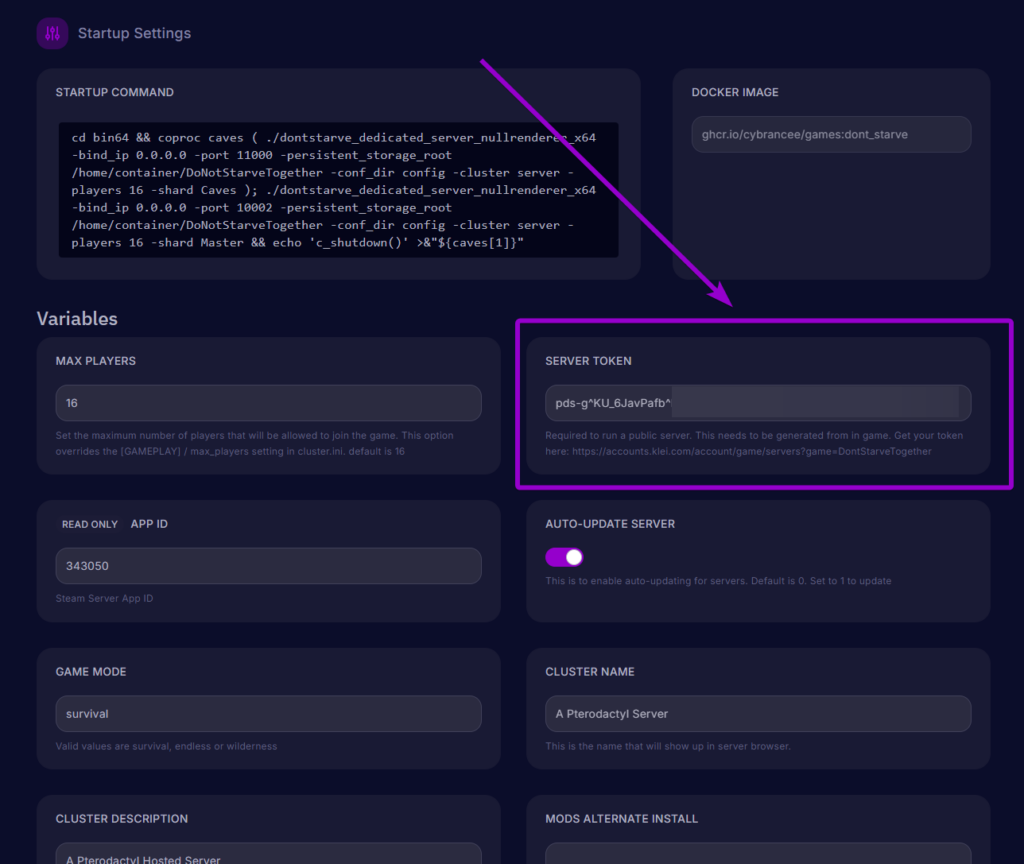Click the Cluster Description input field

point(268,854)
